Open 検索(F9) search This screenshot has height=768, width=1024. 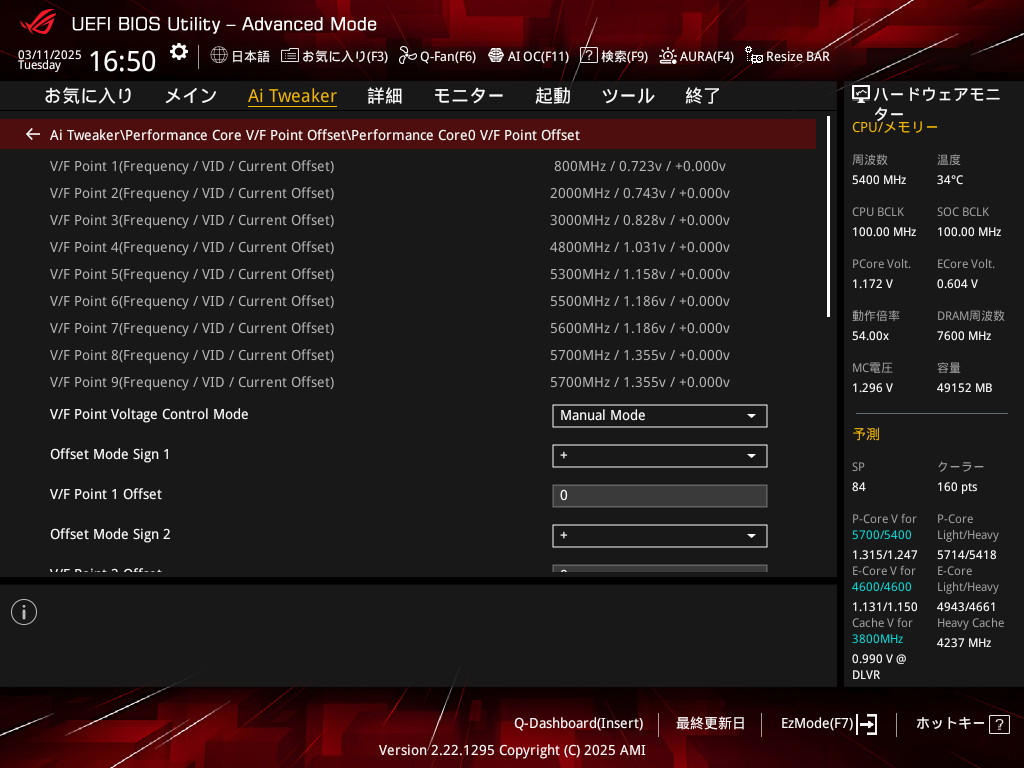[x=614, y=56]
